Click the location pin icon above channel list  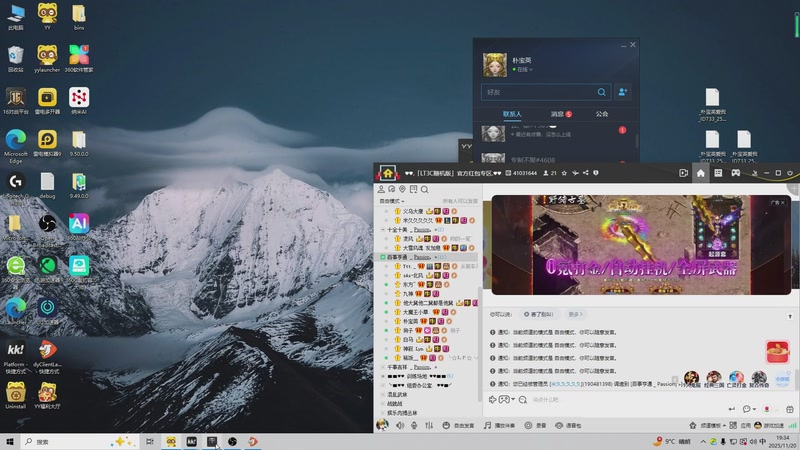coord(403,189)
